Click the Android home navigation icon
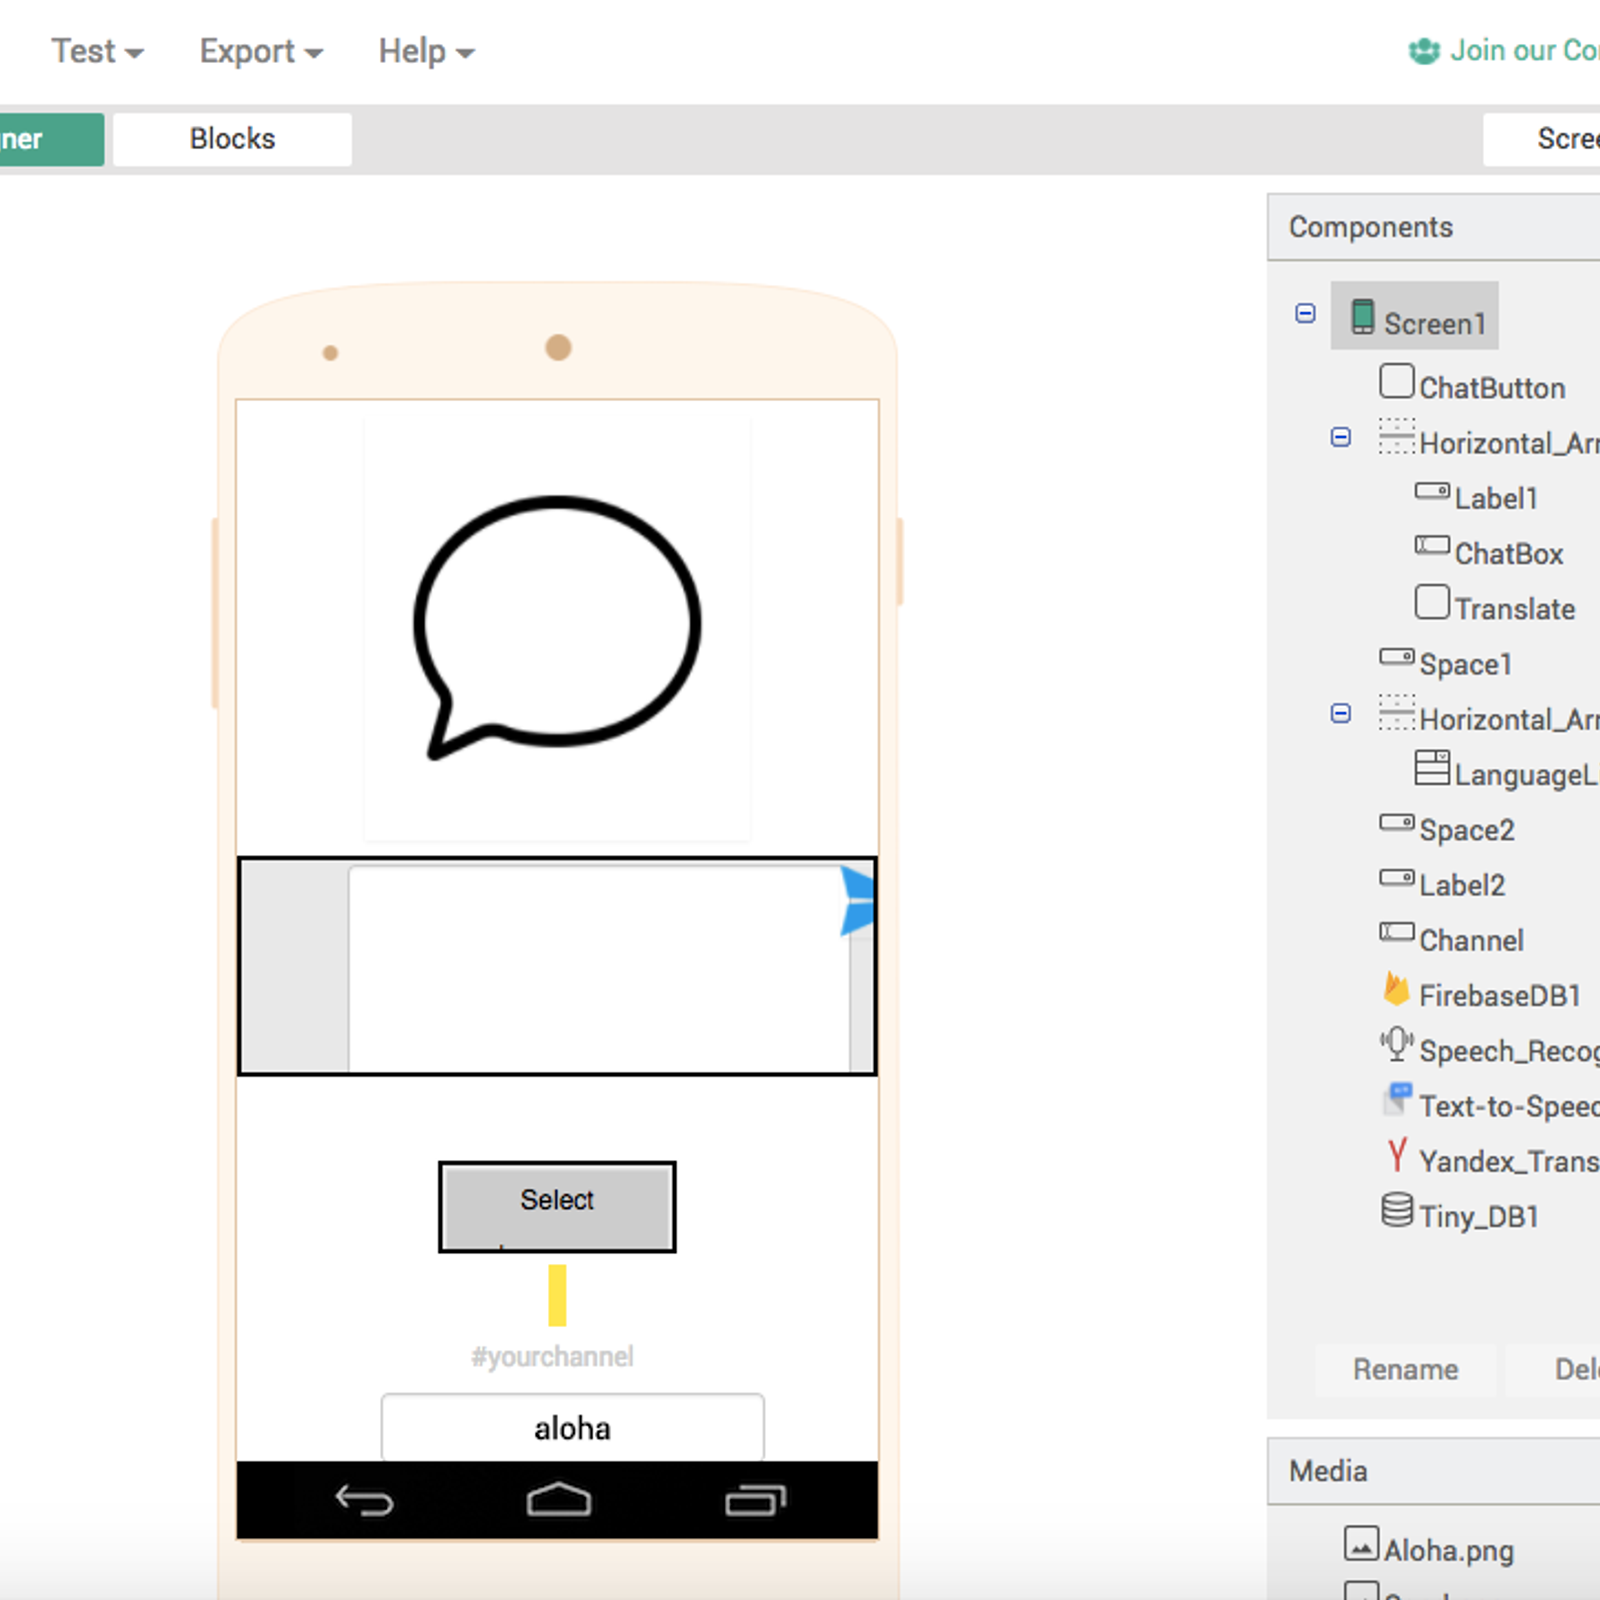 (559, 1499)
